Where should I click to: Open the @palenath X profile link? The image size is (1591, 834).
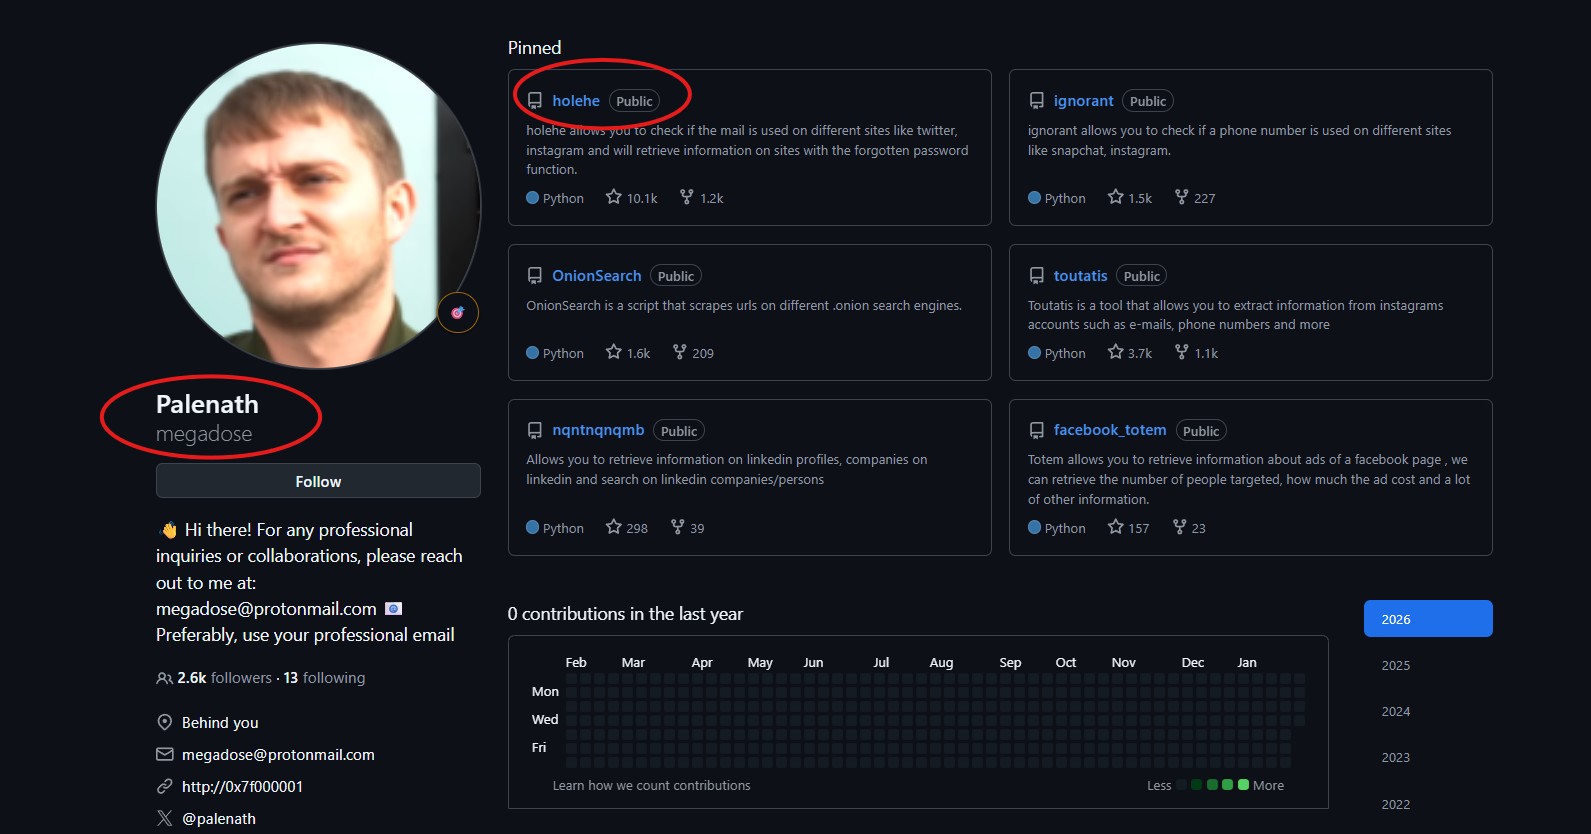pyautogui.click(x=219, y=818)
